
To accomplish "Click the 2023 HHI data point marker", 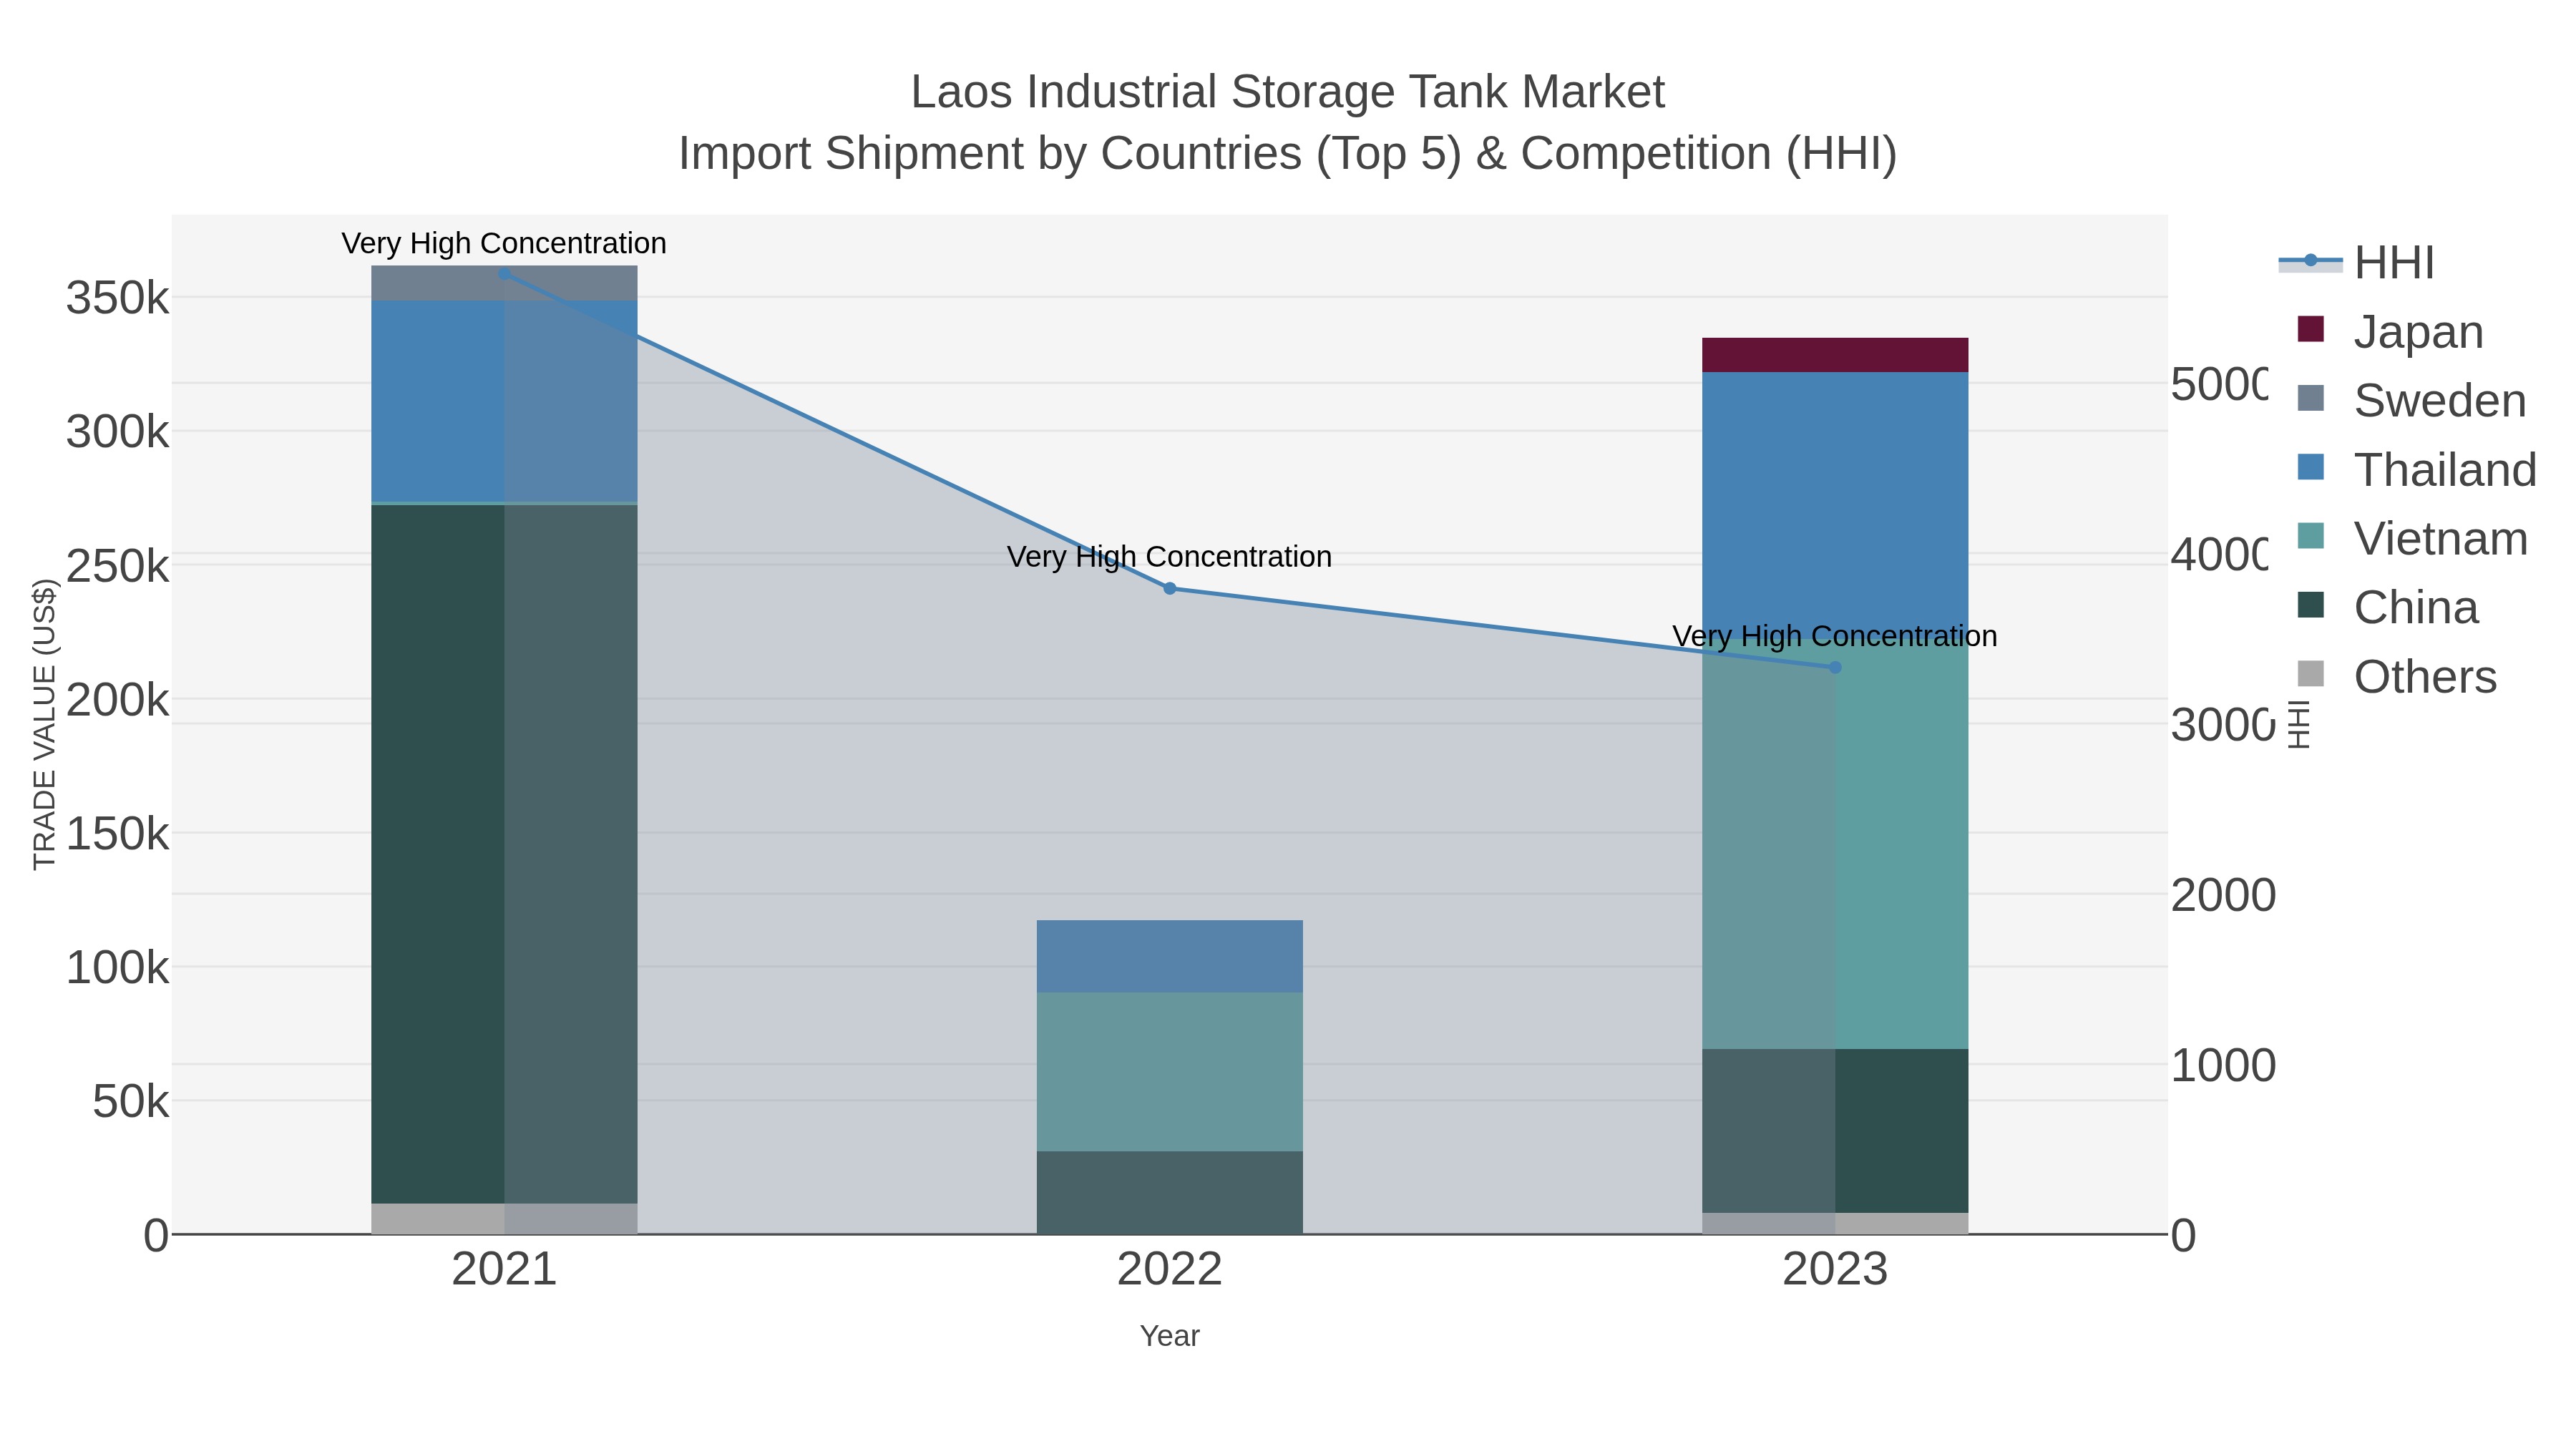I will (1835, 667).
